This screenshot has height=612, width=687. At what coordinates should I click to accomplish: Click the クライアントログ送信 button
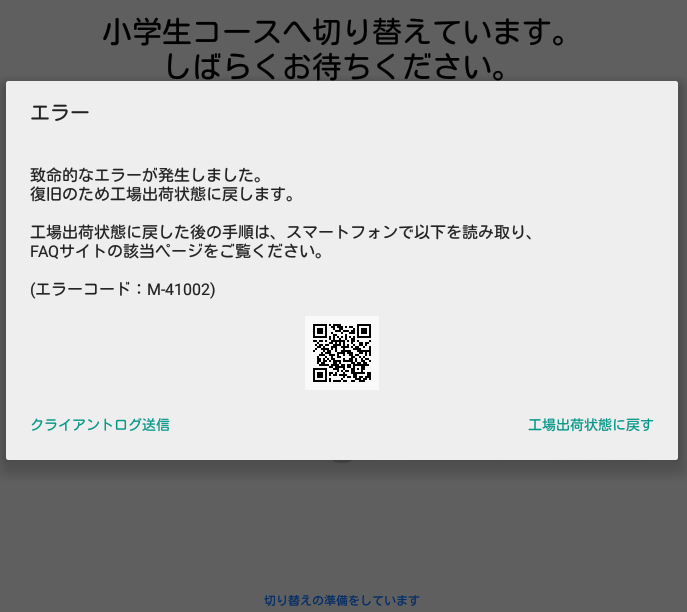tap(100, 425)
